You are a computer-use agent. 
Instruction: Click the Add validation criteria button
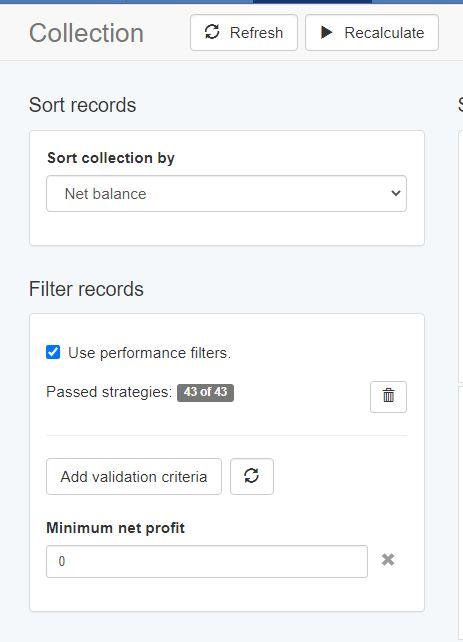click(134, 477)
